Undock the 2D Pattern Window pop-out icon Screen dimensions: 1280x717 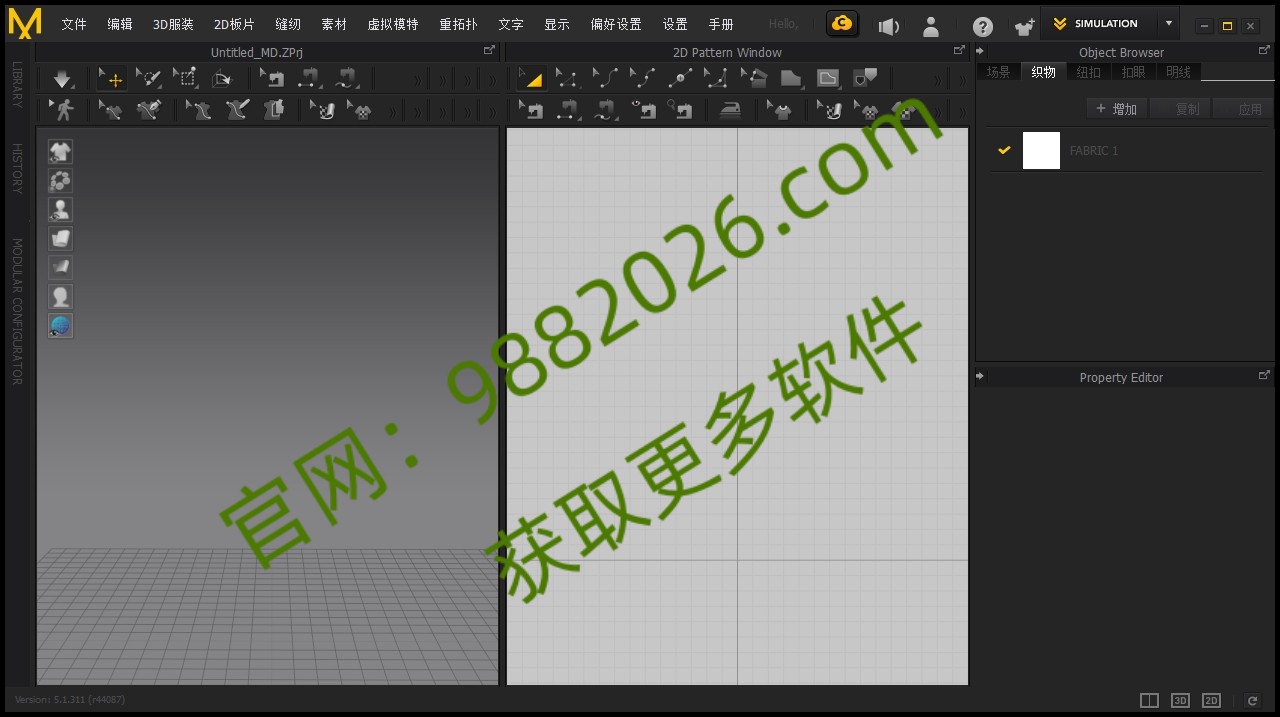960,51
